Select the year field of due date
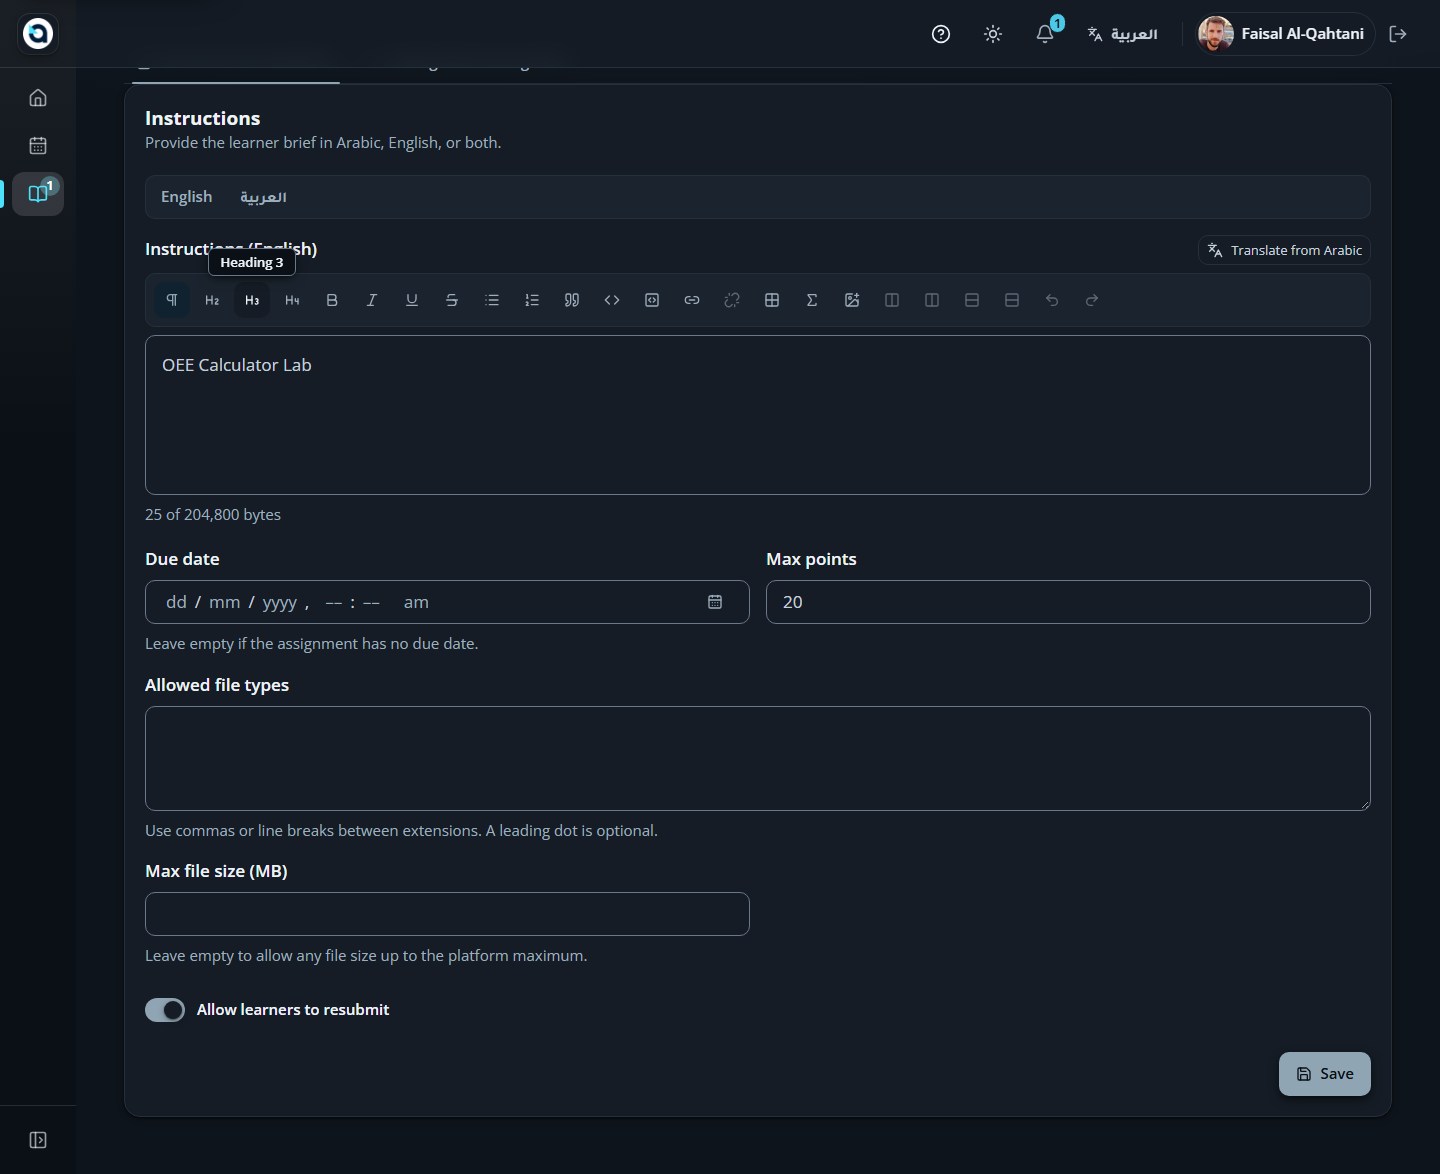This screenshot has height=1174, width=1440. (279, 602)
